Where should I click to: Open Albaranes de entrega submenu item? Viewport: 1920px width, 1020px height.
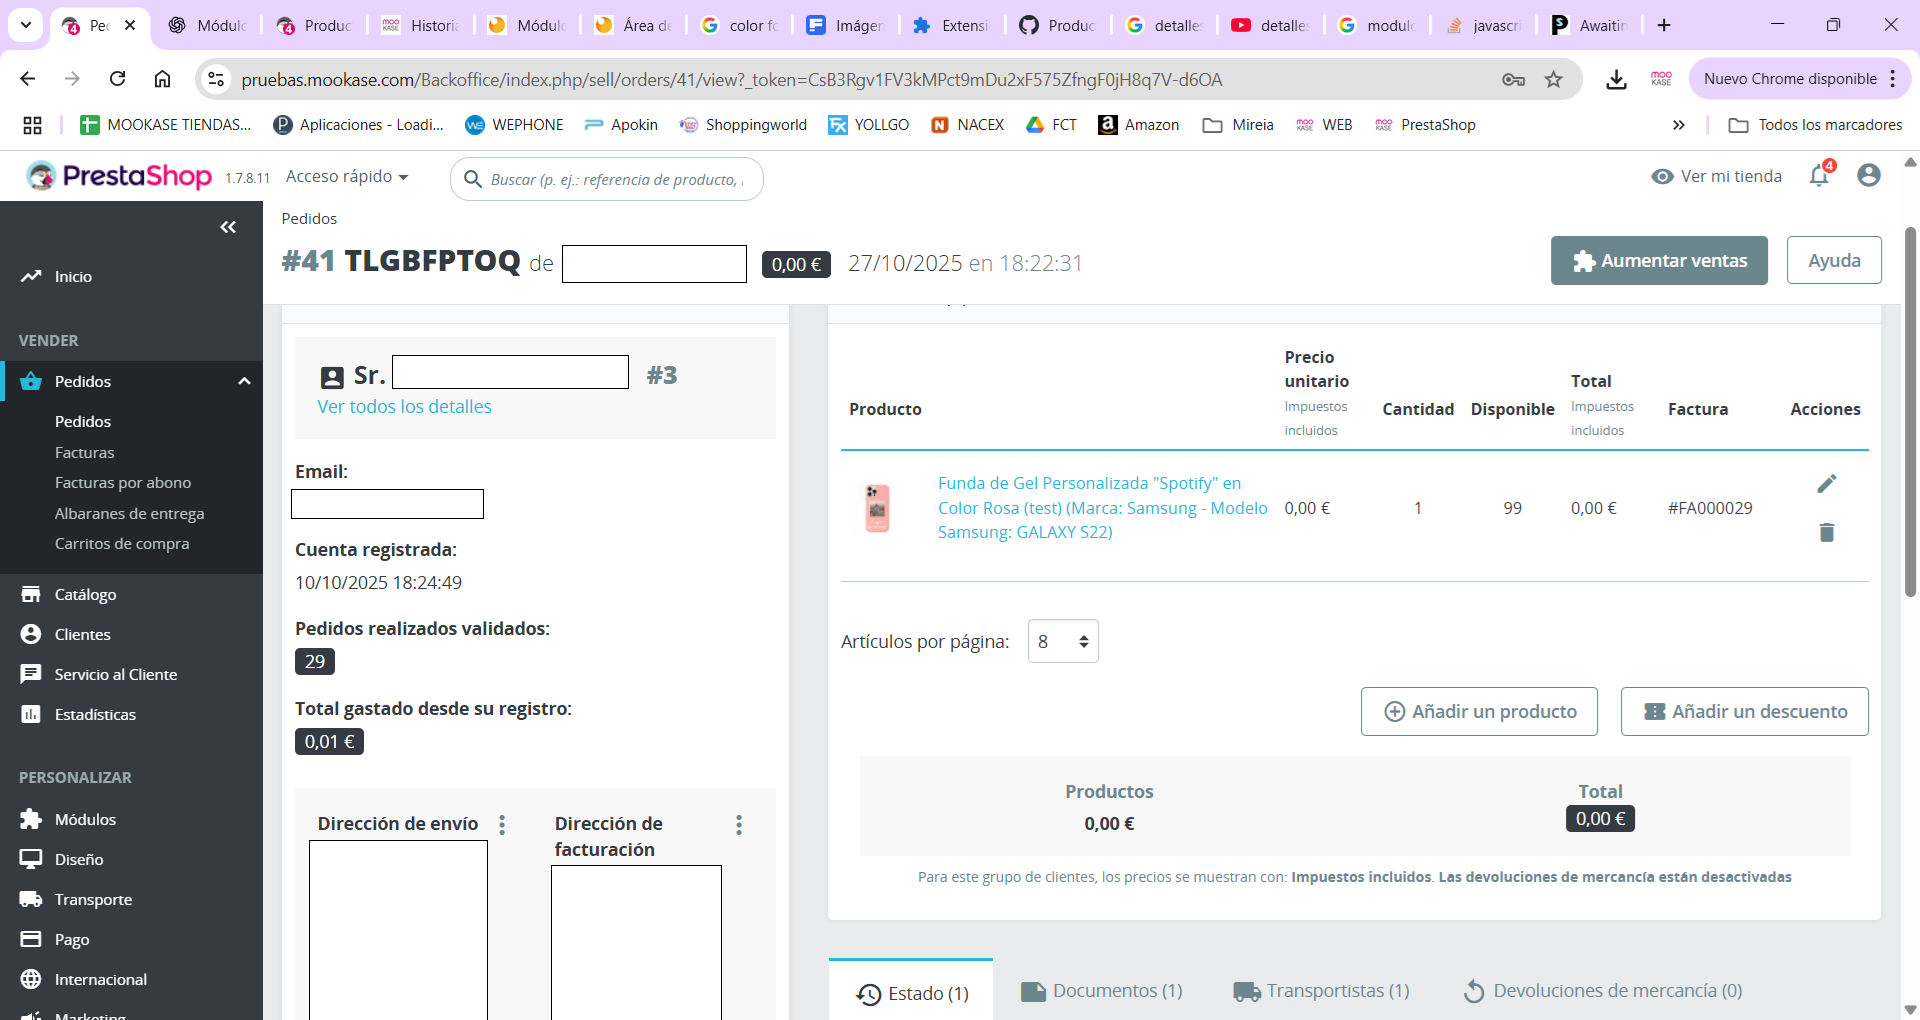[130, 513]
